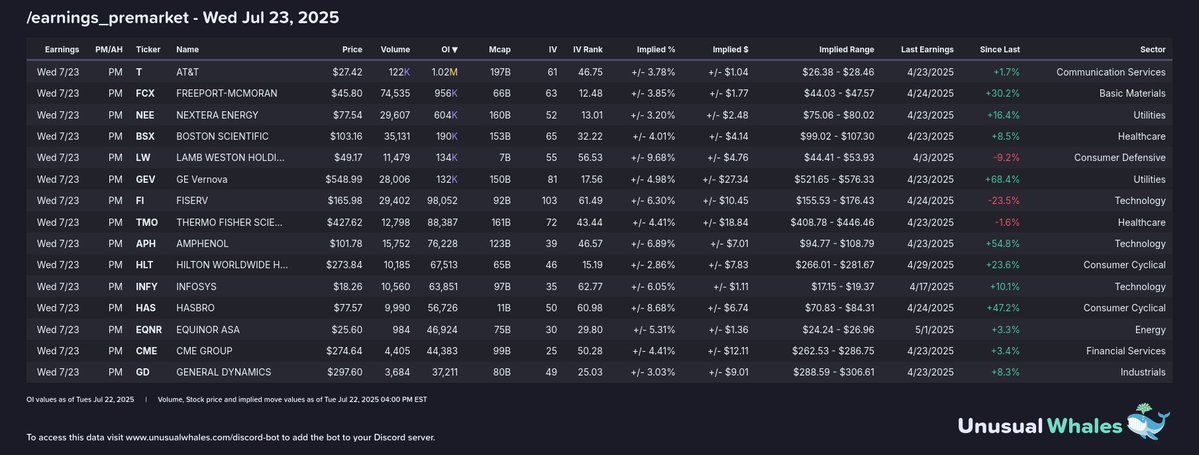Click the Price column header
1199x455 pixels.
(353, 50)
